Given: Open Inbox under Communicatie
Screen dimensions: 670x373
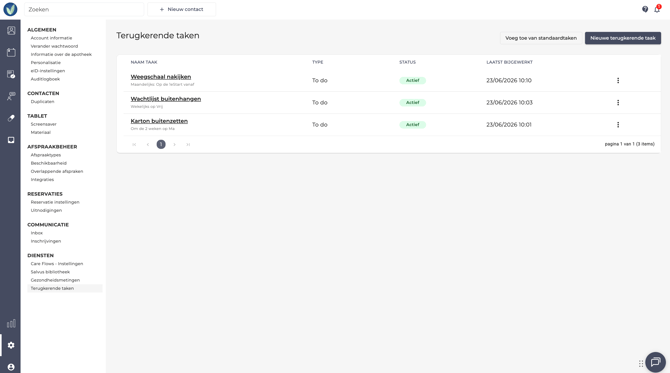Looking at the screenshot, I should (37, 233).
